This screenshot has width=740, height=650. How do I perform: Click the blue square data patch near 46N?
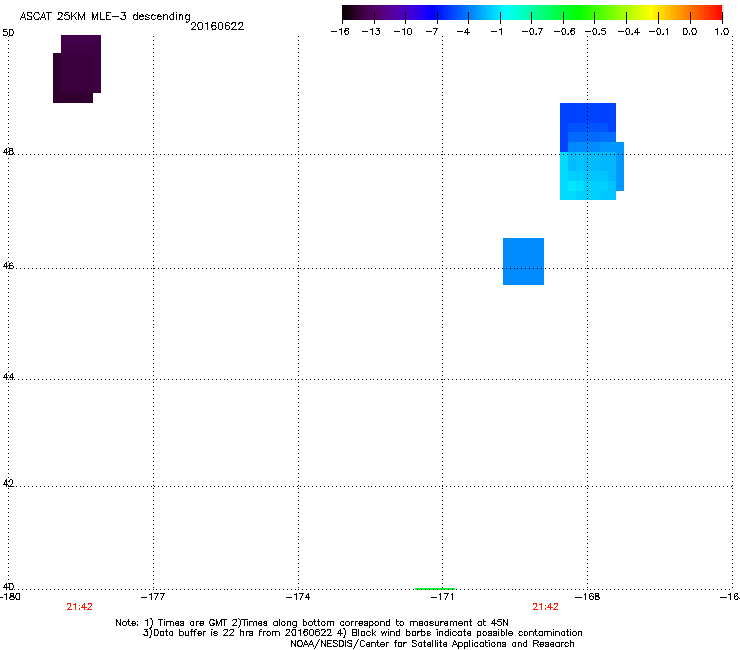(523, 262)
